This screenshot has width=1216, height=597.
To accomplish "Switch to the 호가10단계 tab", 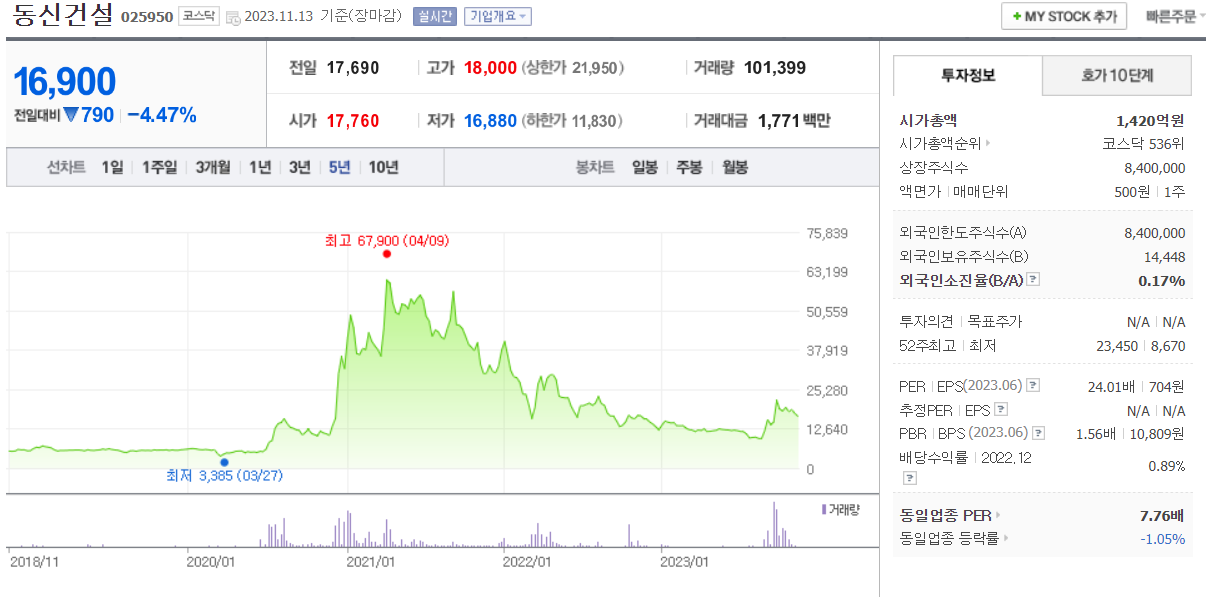I will click(1117, 75).
